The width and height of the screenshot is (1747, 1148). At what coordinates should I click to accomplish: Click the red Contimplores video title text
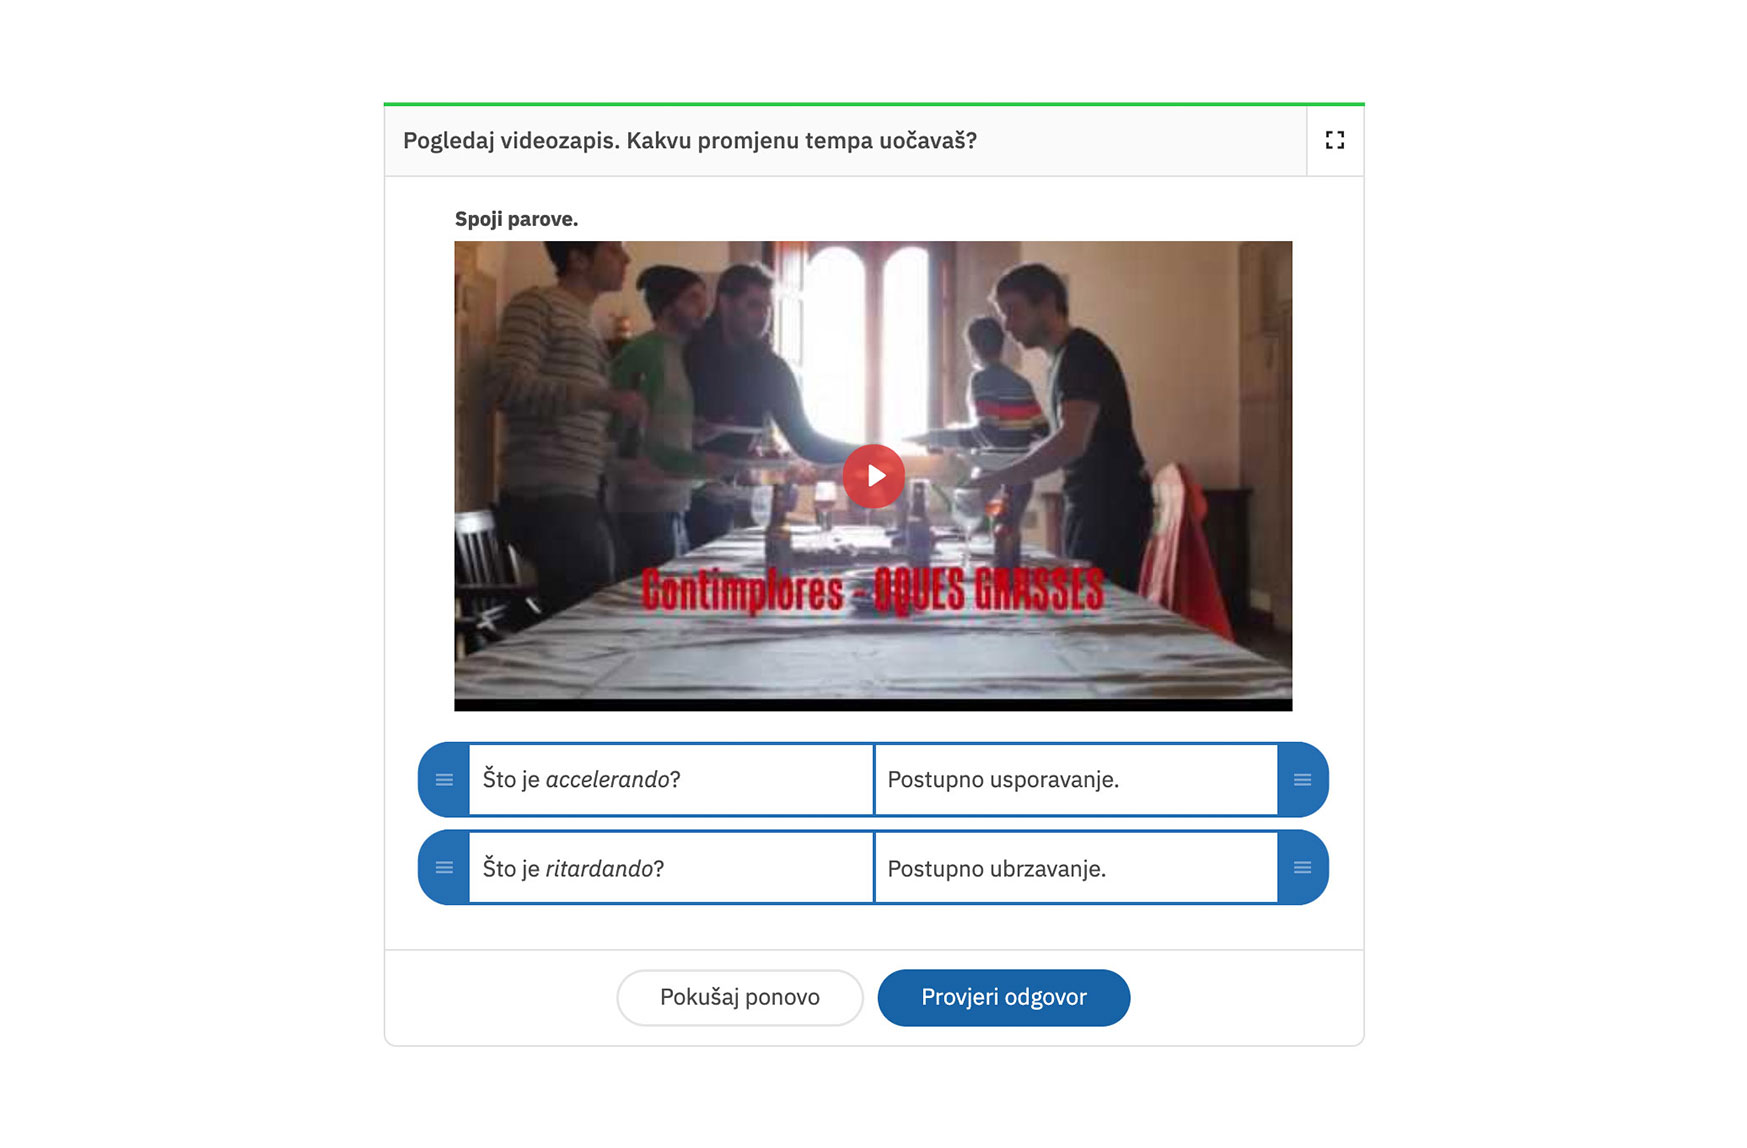873,590
